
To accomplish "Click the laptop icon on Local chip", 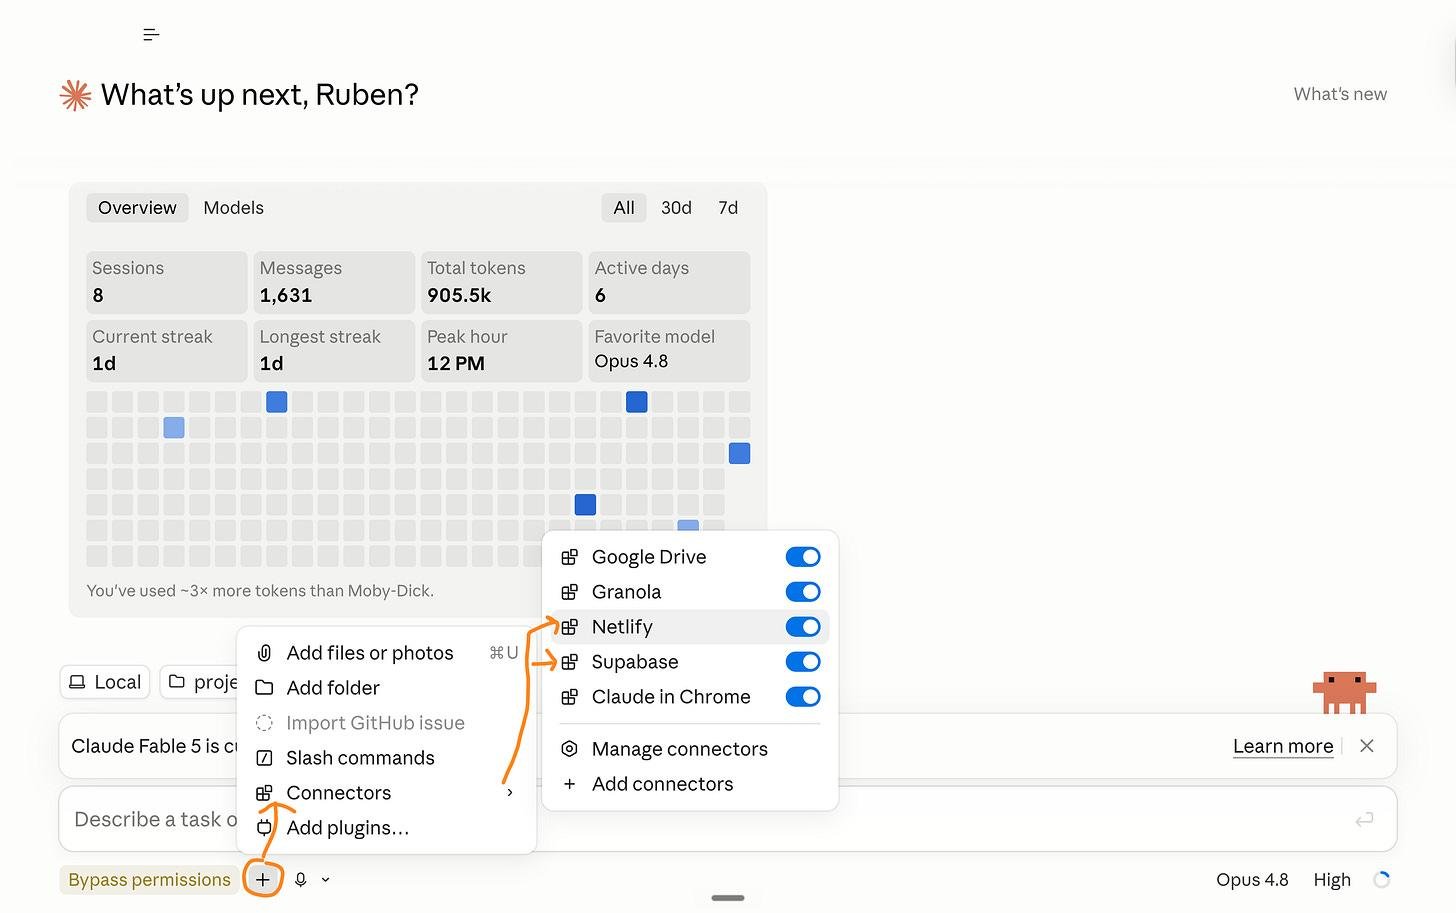I will pyautogui.click(x=77, y=682).
